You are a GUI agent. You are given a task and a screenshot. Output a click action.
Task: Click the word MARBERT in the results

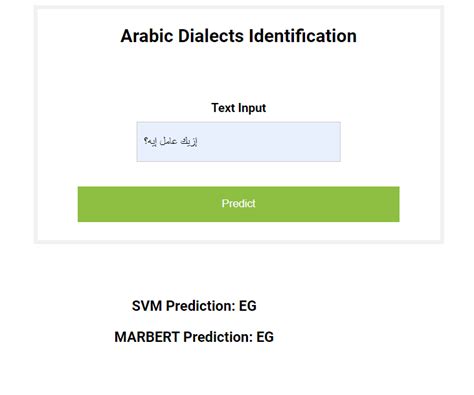(x=147, y=337)
